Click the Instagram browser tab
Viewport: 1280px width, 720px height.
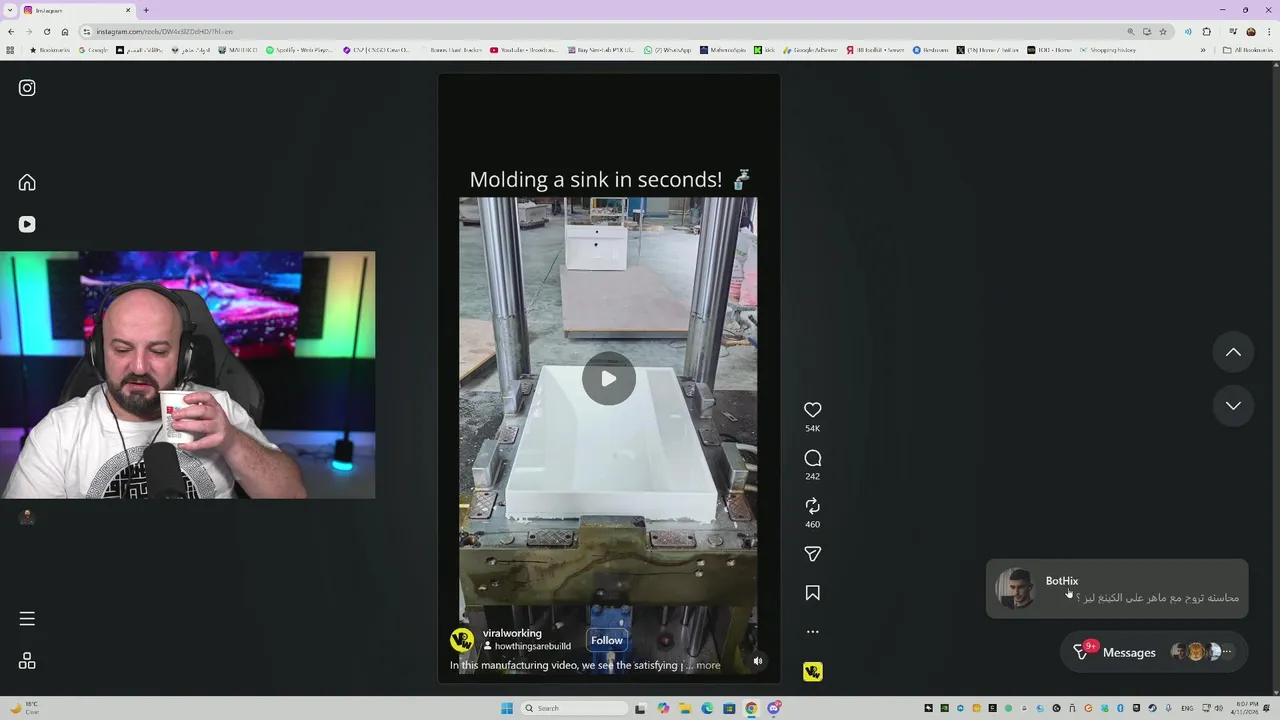tap(75, 10)
